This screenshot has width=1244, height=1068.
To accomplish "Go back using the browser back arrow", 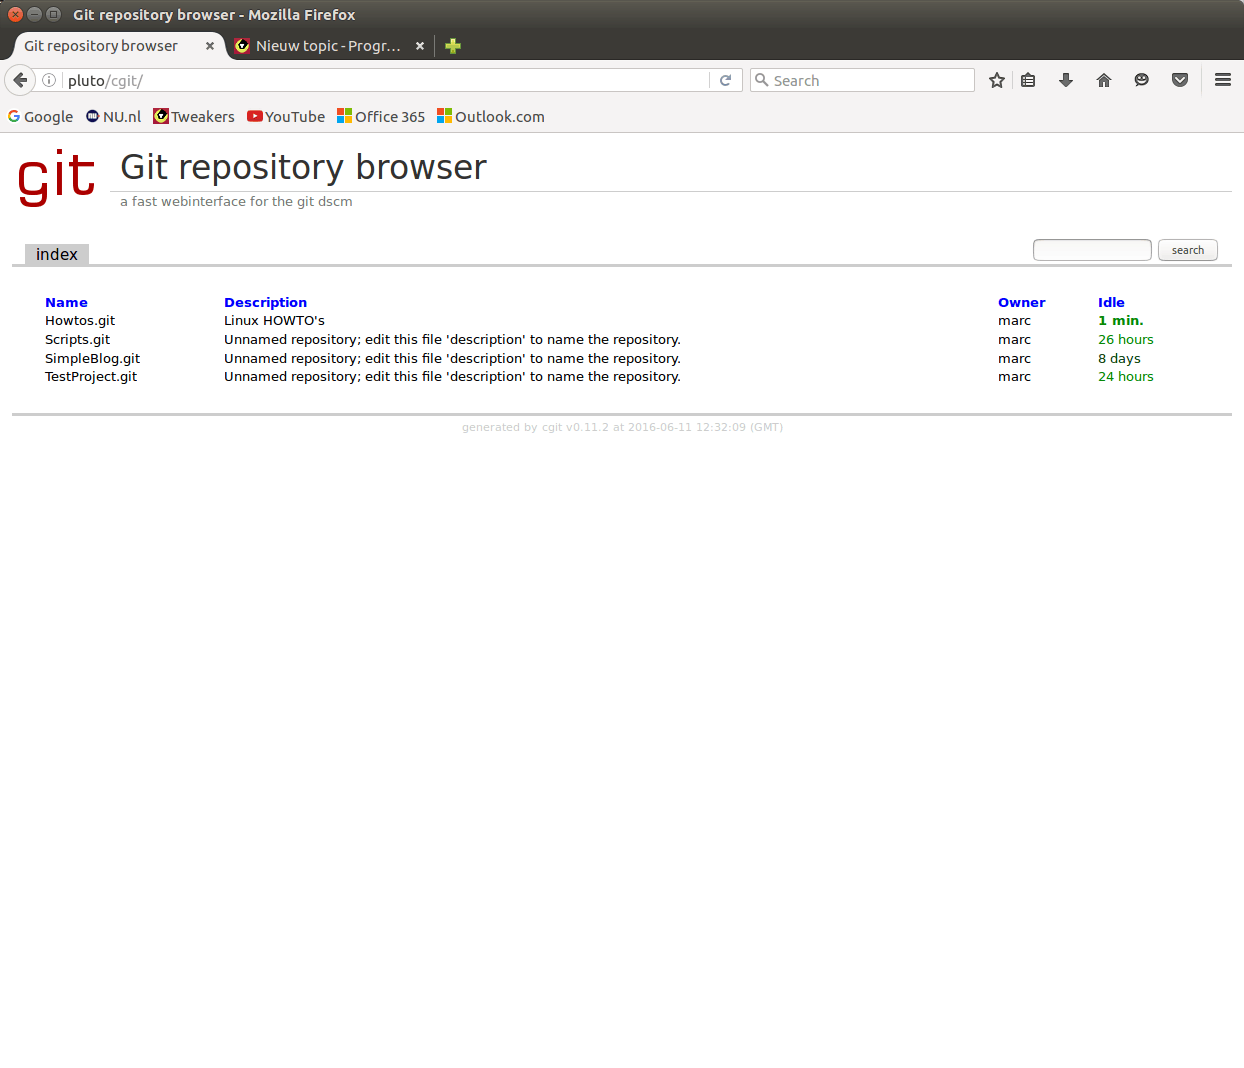I will point(20,80).
